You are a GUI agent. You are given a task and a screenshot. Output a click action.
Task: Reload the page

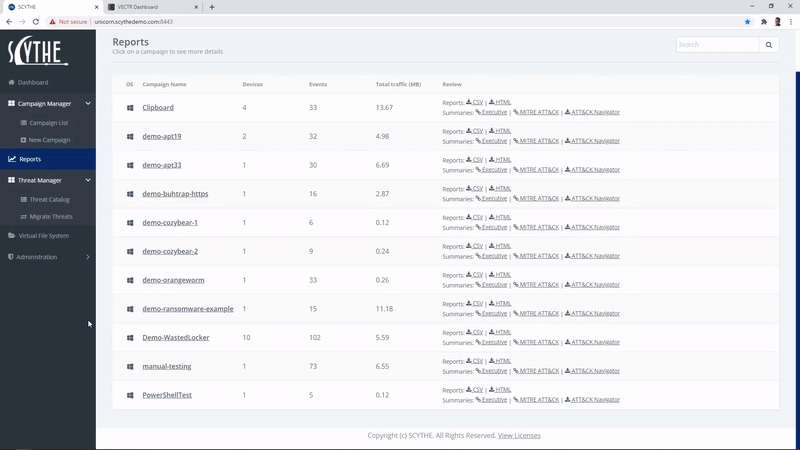coord(36,22)
